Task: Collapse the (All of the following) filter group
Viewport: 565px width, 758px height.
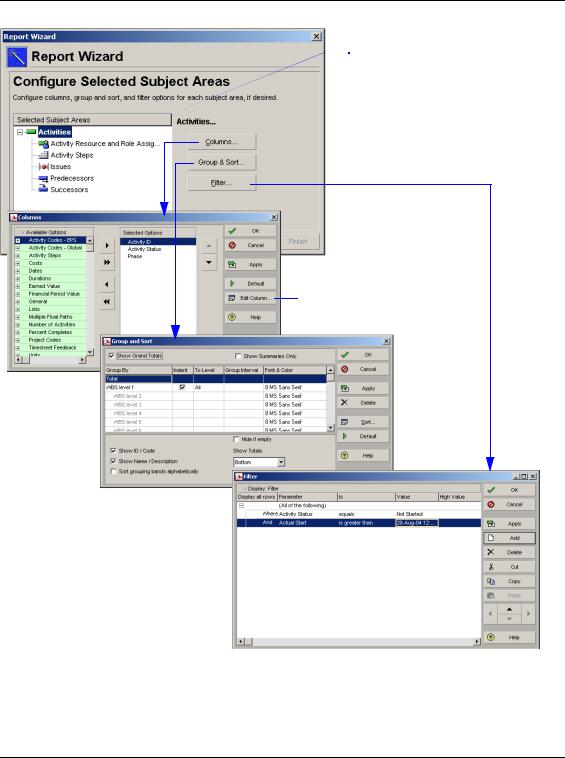Action: point(242,506)
